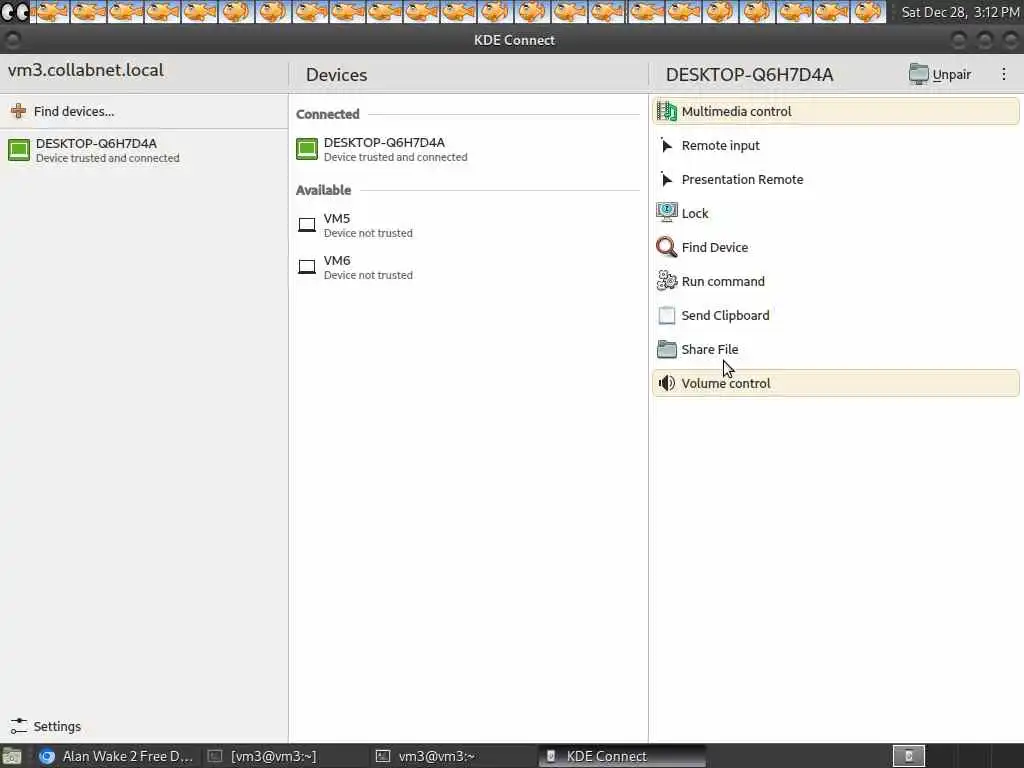Select VM5 Device not trusted row

468,225
